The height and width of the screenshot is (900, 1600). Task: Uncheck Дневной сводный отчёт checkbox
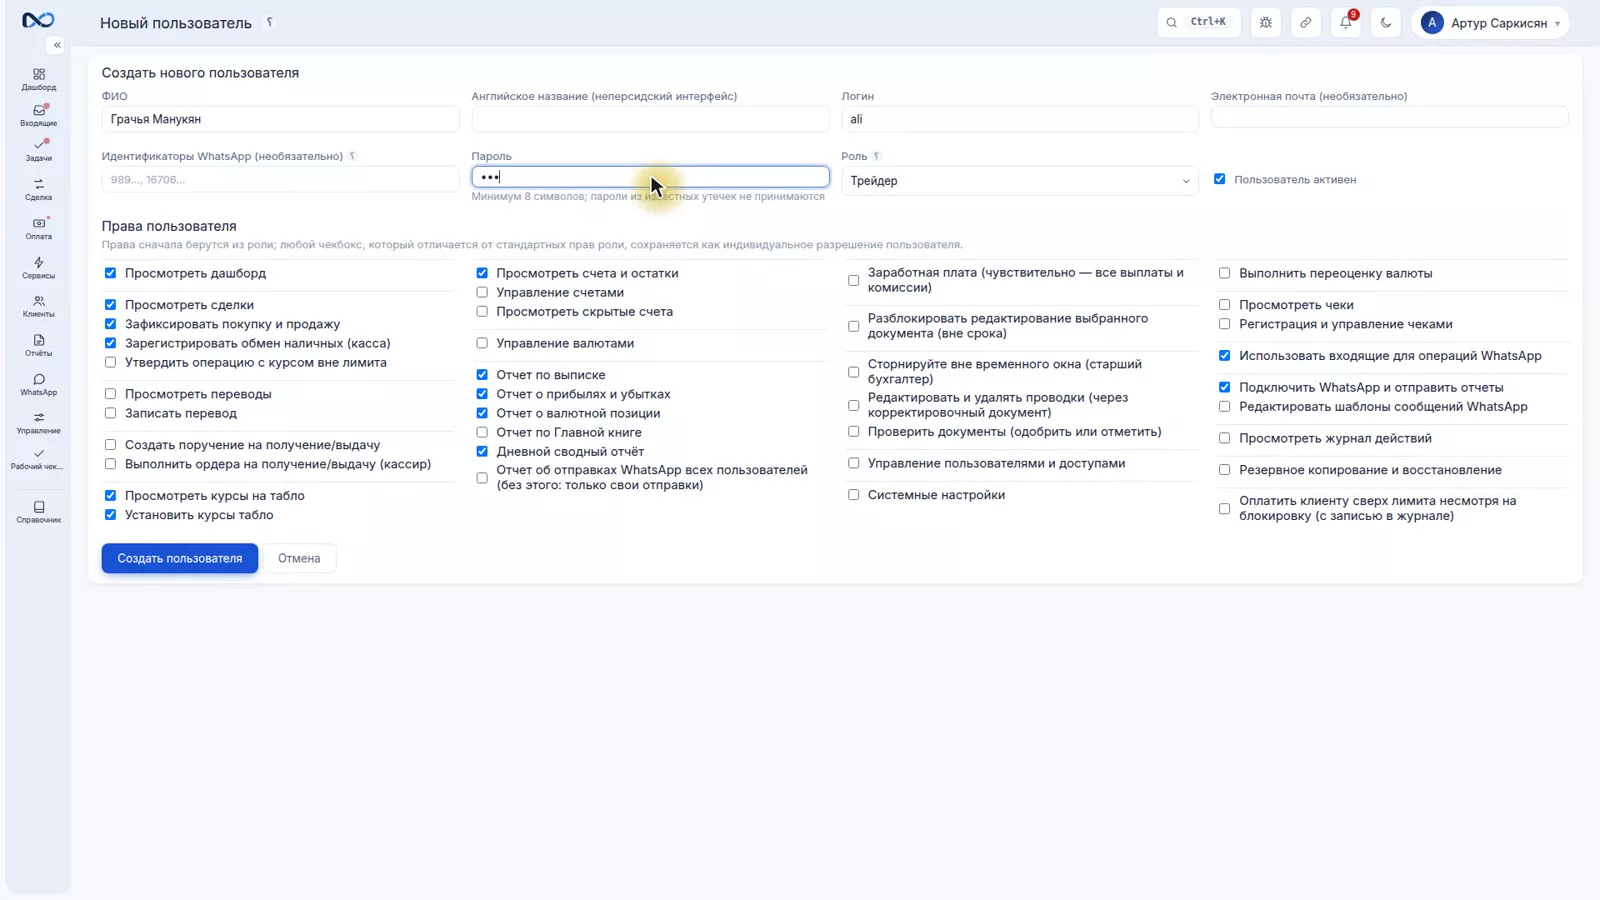(482, 451)
